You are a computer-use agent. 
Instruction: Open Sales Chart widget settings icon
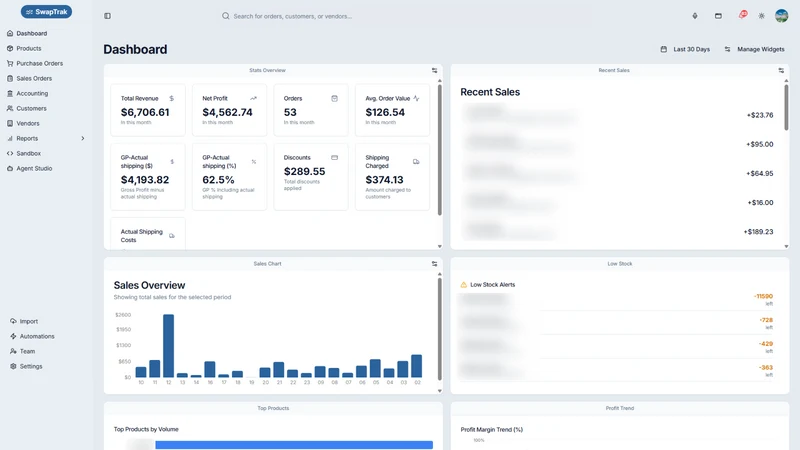tap(435, 264)
